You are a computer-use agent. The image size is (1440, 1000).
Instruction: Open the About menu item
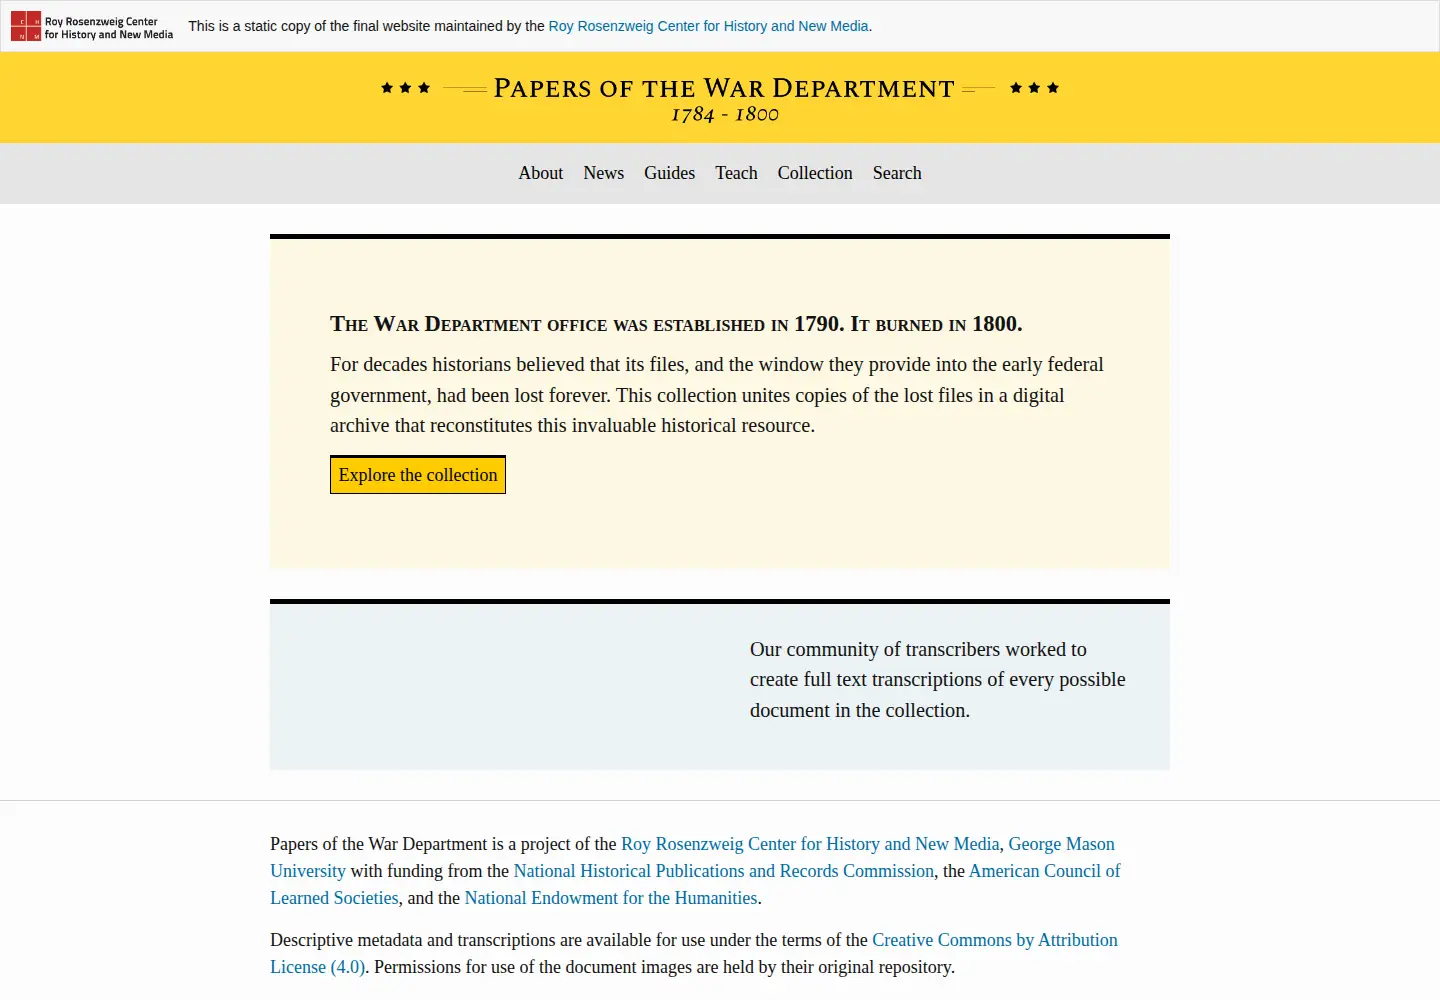(541, 173)
